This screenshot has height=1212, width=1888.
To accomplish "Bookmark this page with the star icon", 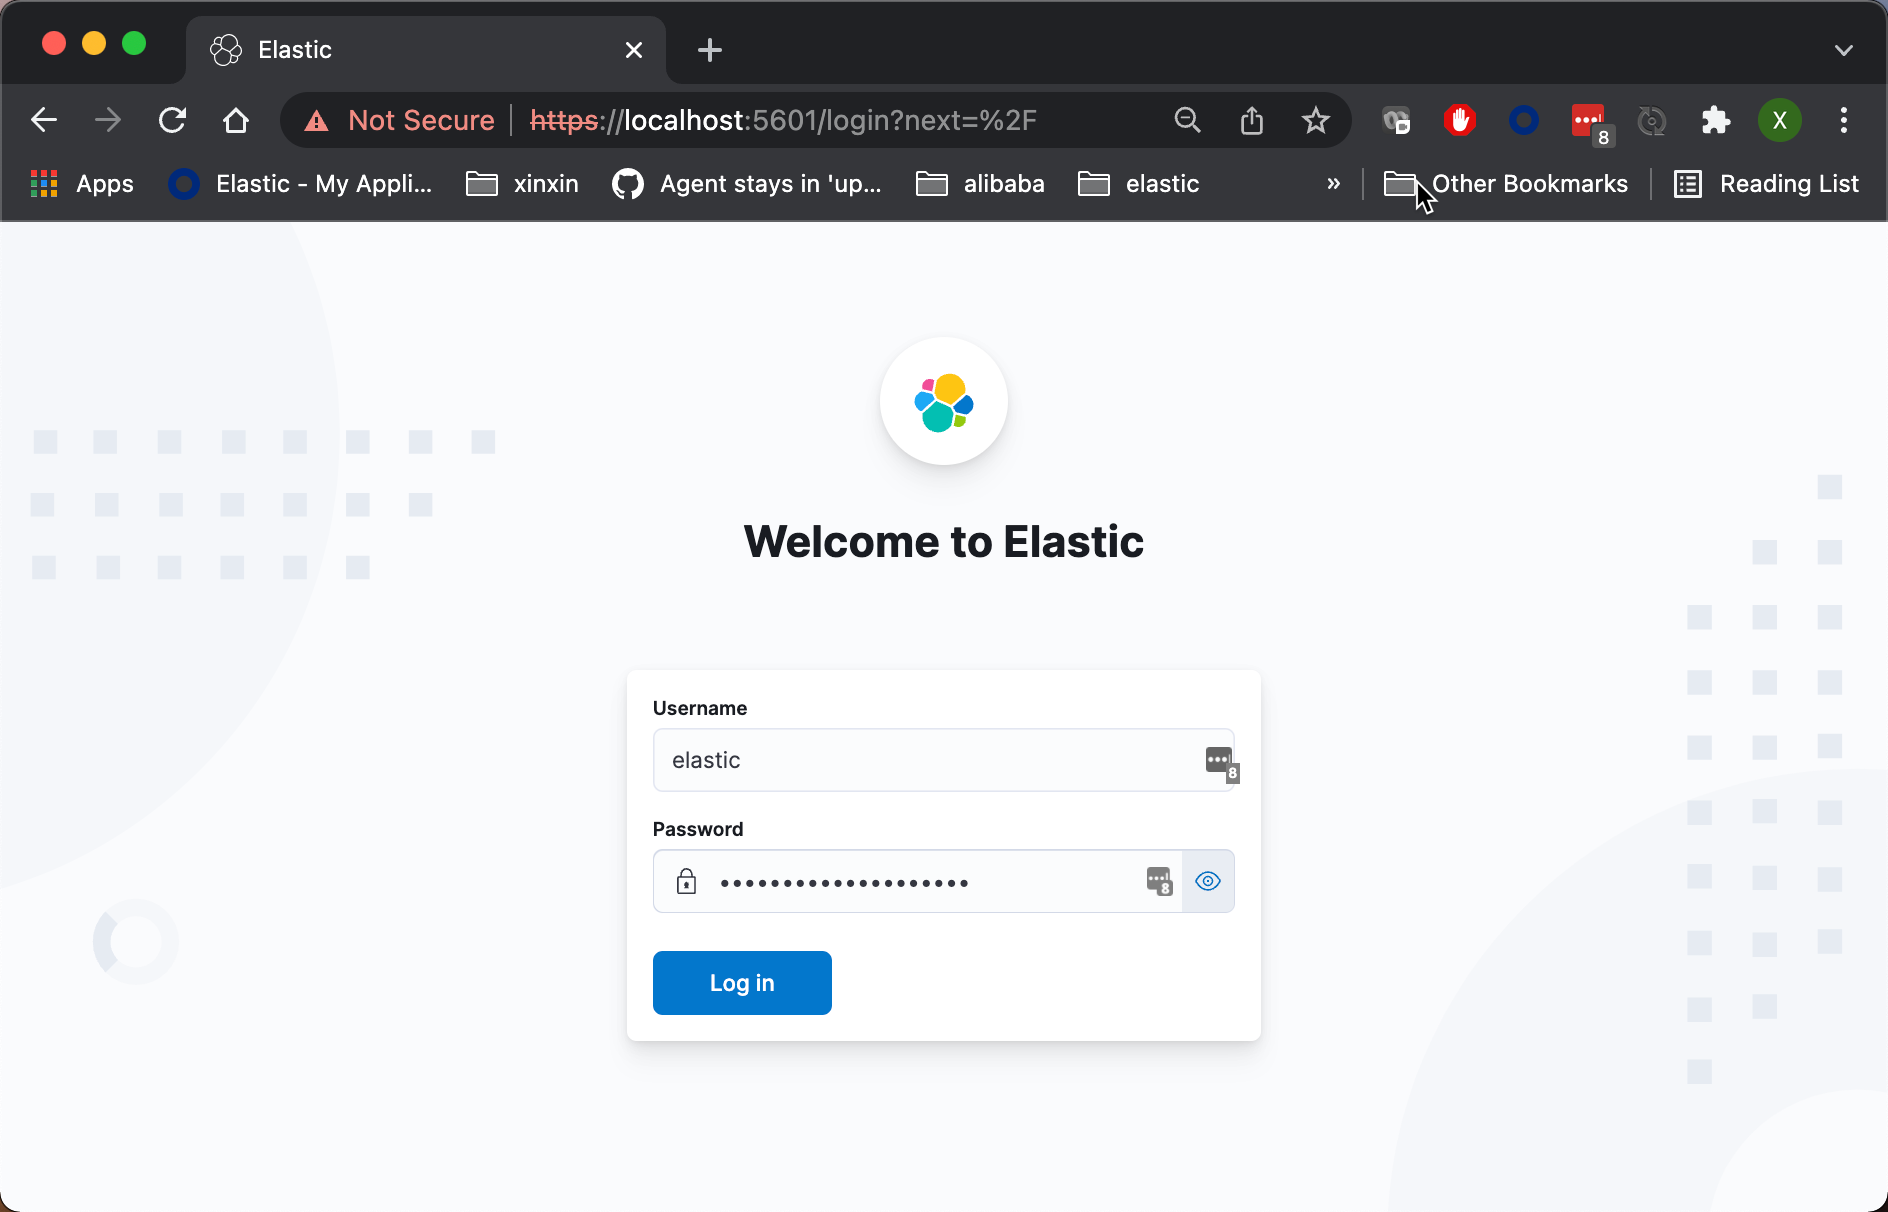I will [1316, 120].
